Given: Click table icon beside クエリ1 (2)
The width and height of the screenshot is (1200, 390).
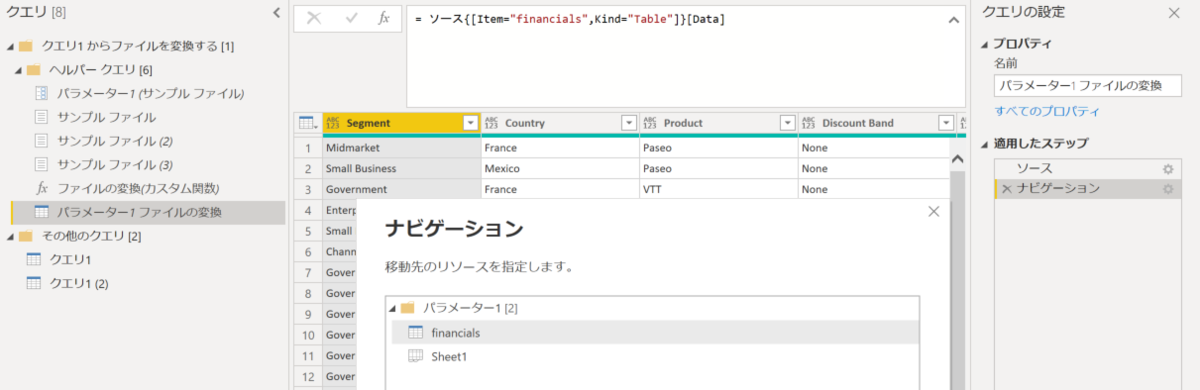Looking at the screenshot, I should point(33,283).
